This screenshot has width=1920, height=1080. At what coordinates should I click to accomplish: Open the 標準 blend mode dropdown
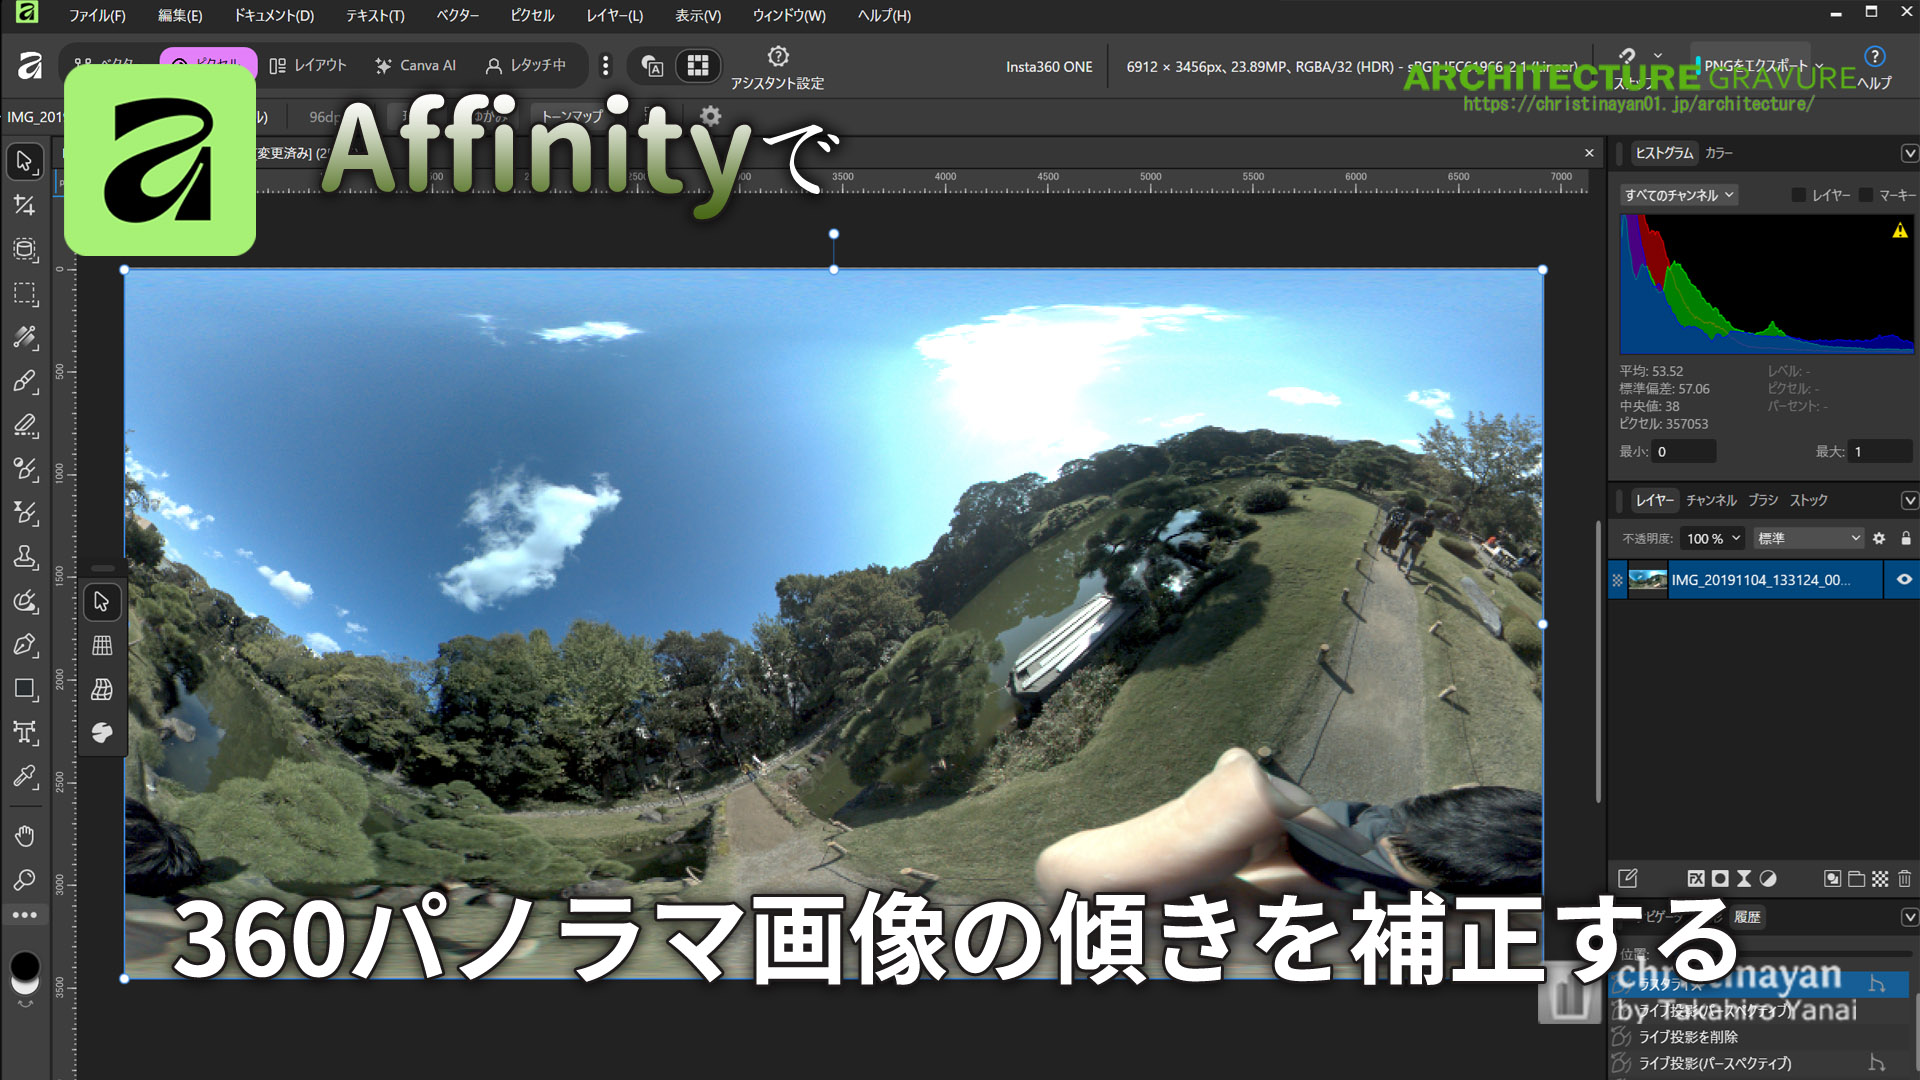tap(1809, 538)
